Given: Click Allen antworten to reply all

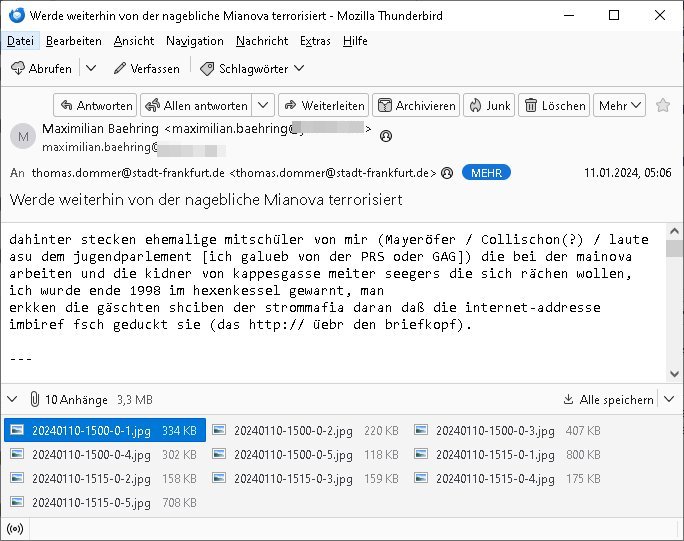Looking at the screenshot, I should [196, 105].
